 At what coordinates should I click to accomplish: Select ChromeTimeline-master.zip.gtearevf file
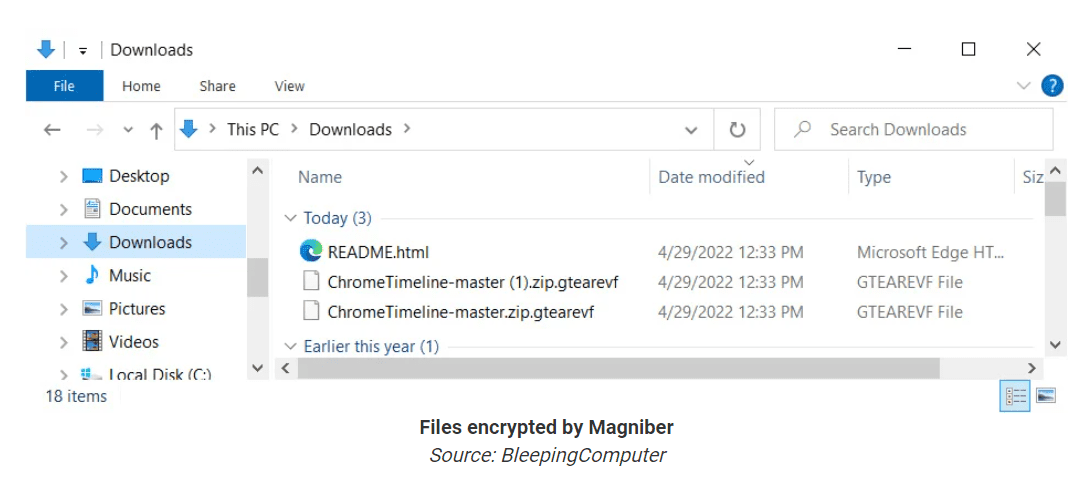461,312
